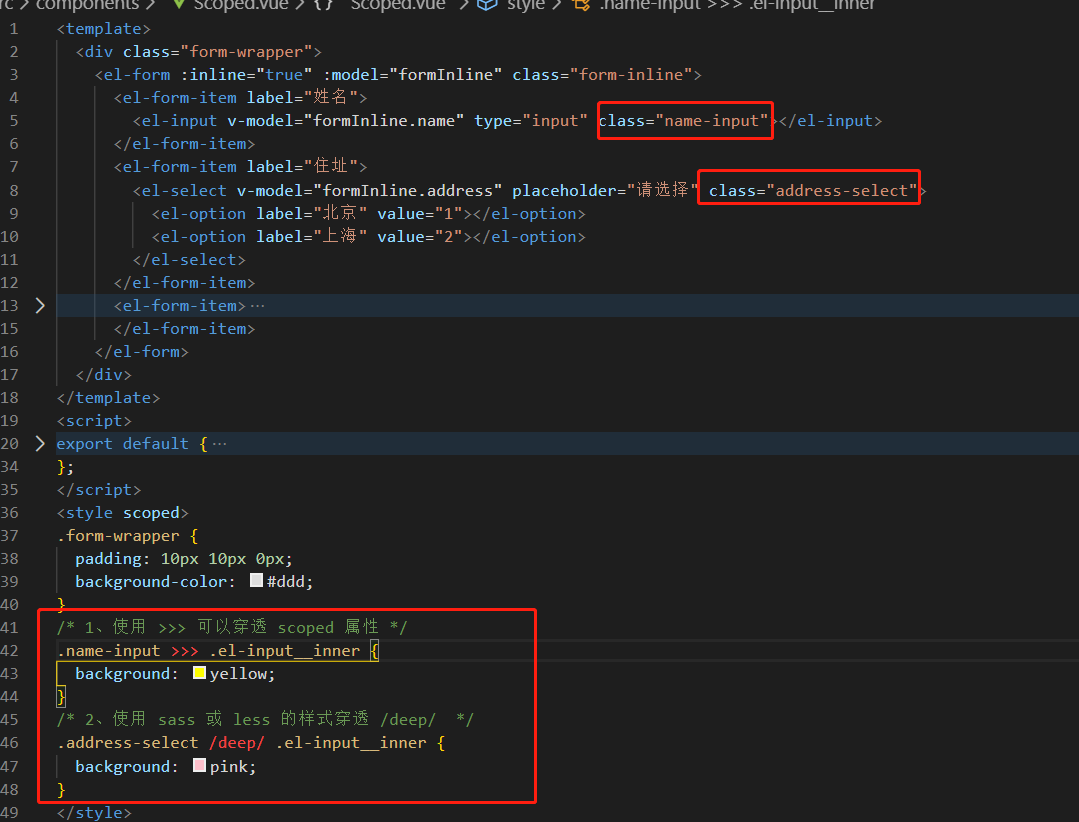Viewport: 1079px width, 822px height.
Task: Click the style cube icon in breadcrumb
Action: [487, 5]
